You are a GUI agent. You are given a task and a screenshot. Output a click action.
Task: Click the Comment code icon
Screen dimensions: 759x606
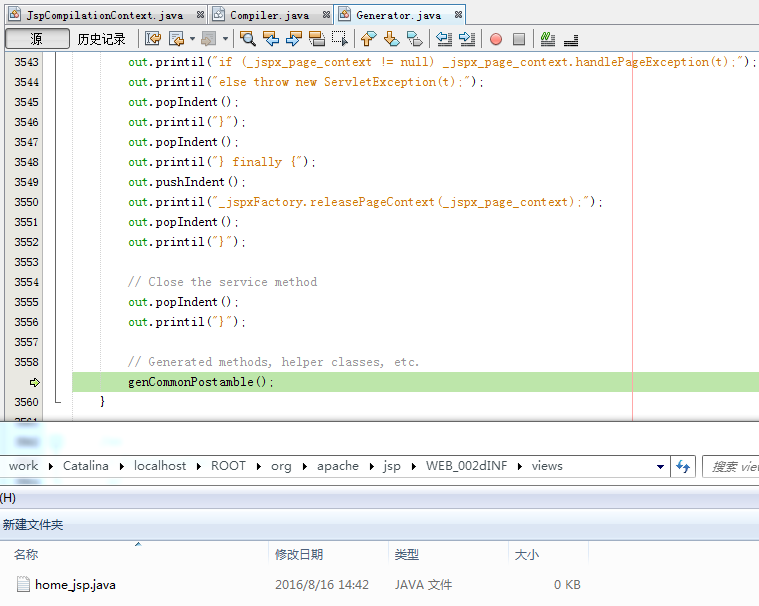(x=547, y=39)
